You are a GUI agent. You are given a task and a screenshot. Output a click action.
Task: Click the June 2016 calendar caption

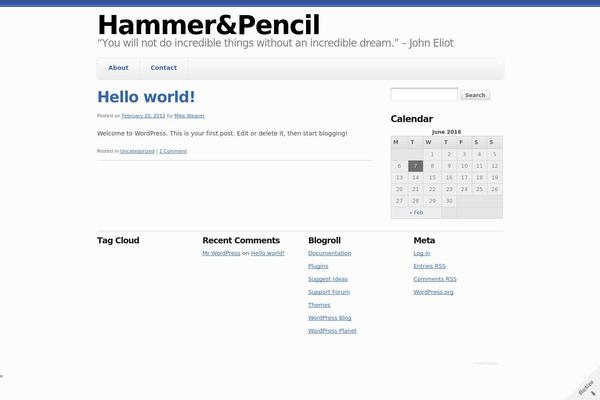pyautogui.click(x=446, y=132)
